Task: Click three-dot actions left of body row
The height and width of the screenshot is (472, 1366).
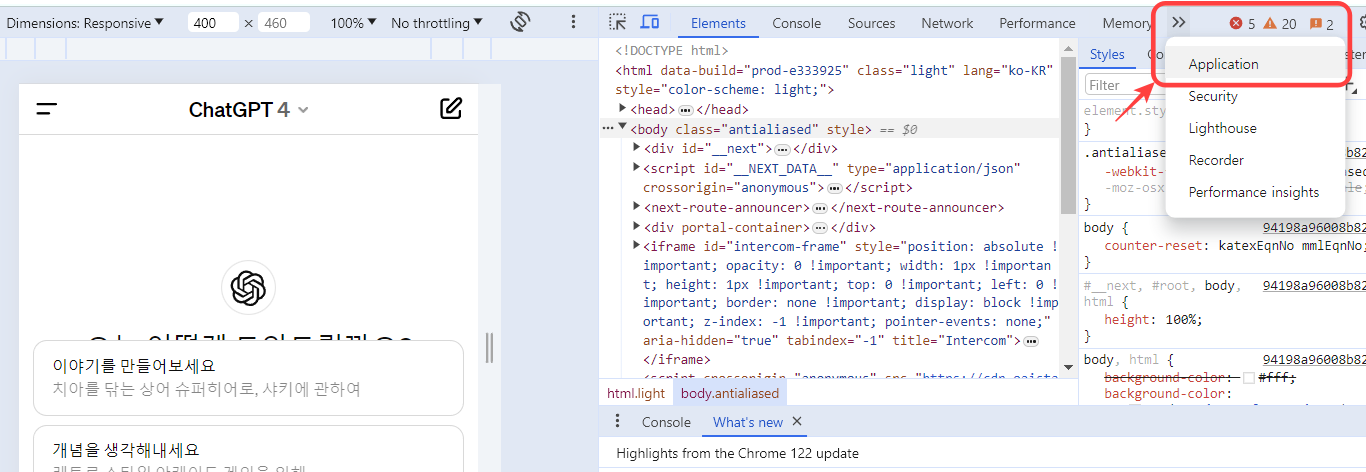Action: point(607,129)
